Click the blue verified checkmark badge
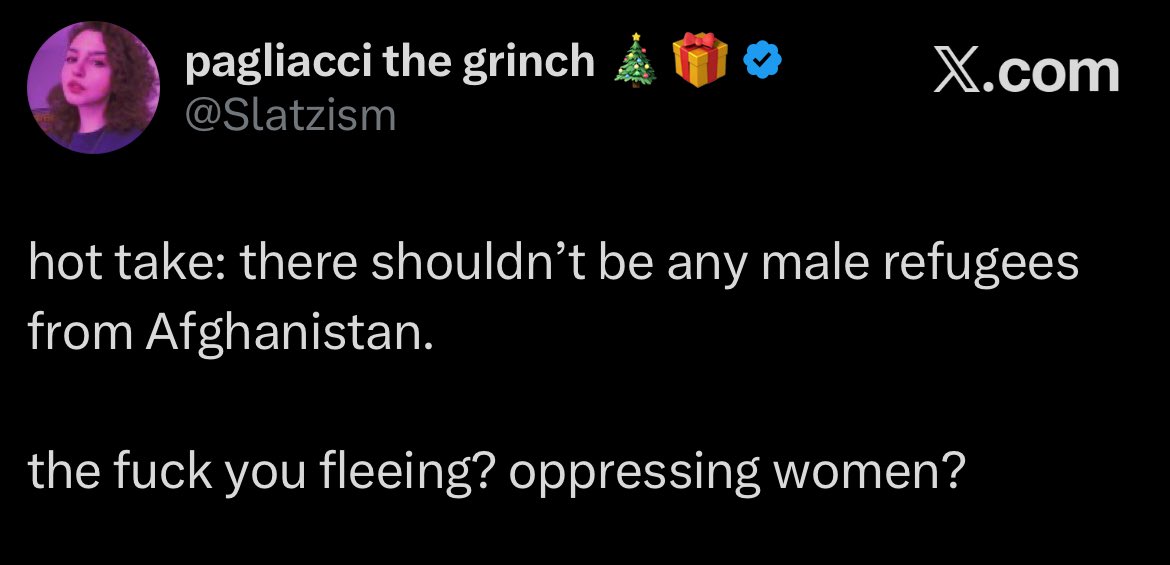This screenshot has height=565, width=1170. [765, 63]
